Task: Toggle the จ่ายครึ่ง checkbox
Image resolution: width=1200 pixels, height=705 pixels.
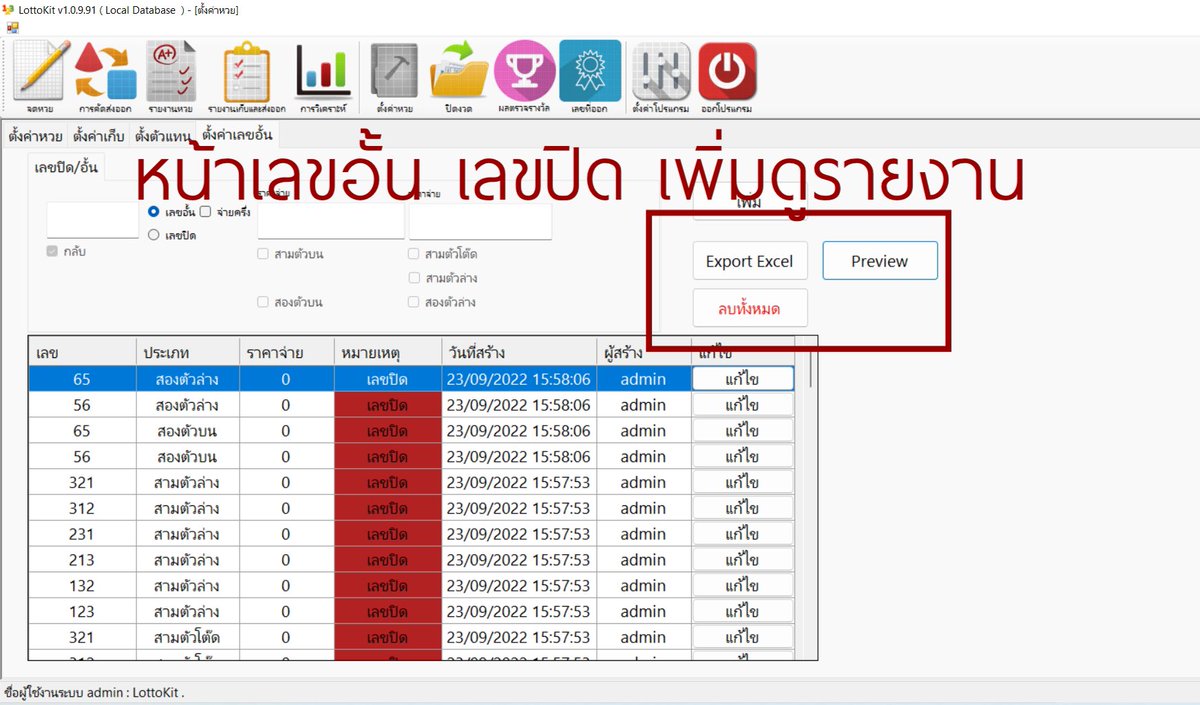Action: click(205, 212)
